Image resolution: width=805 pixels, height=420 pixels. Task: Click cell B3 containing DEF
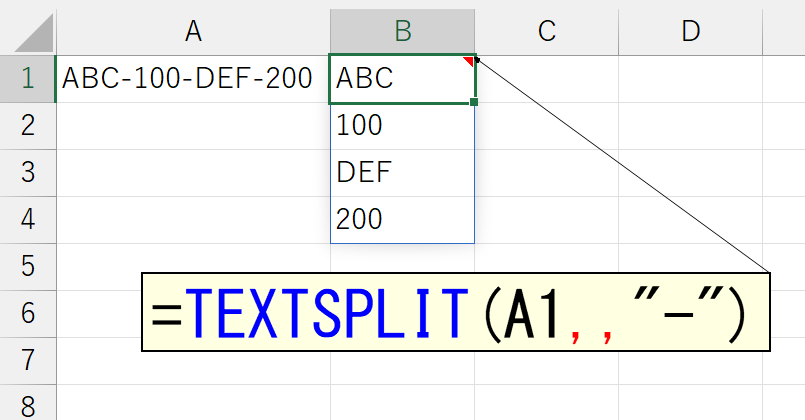click(x=402, y=173)
